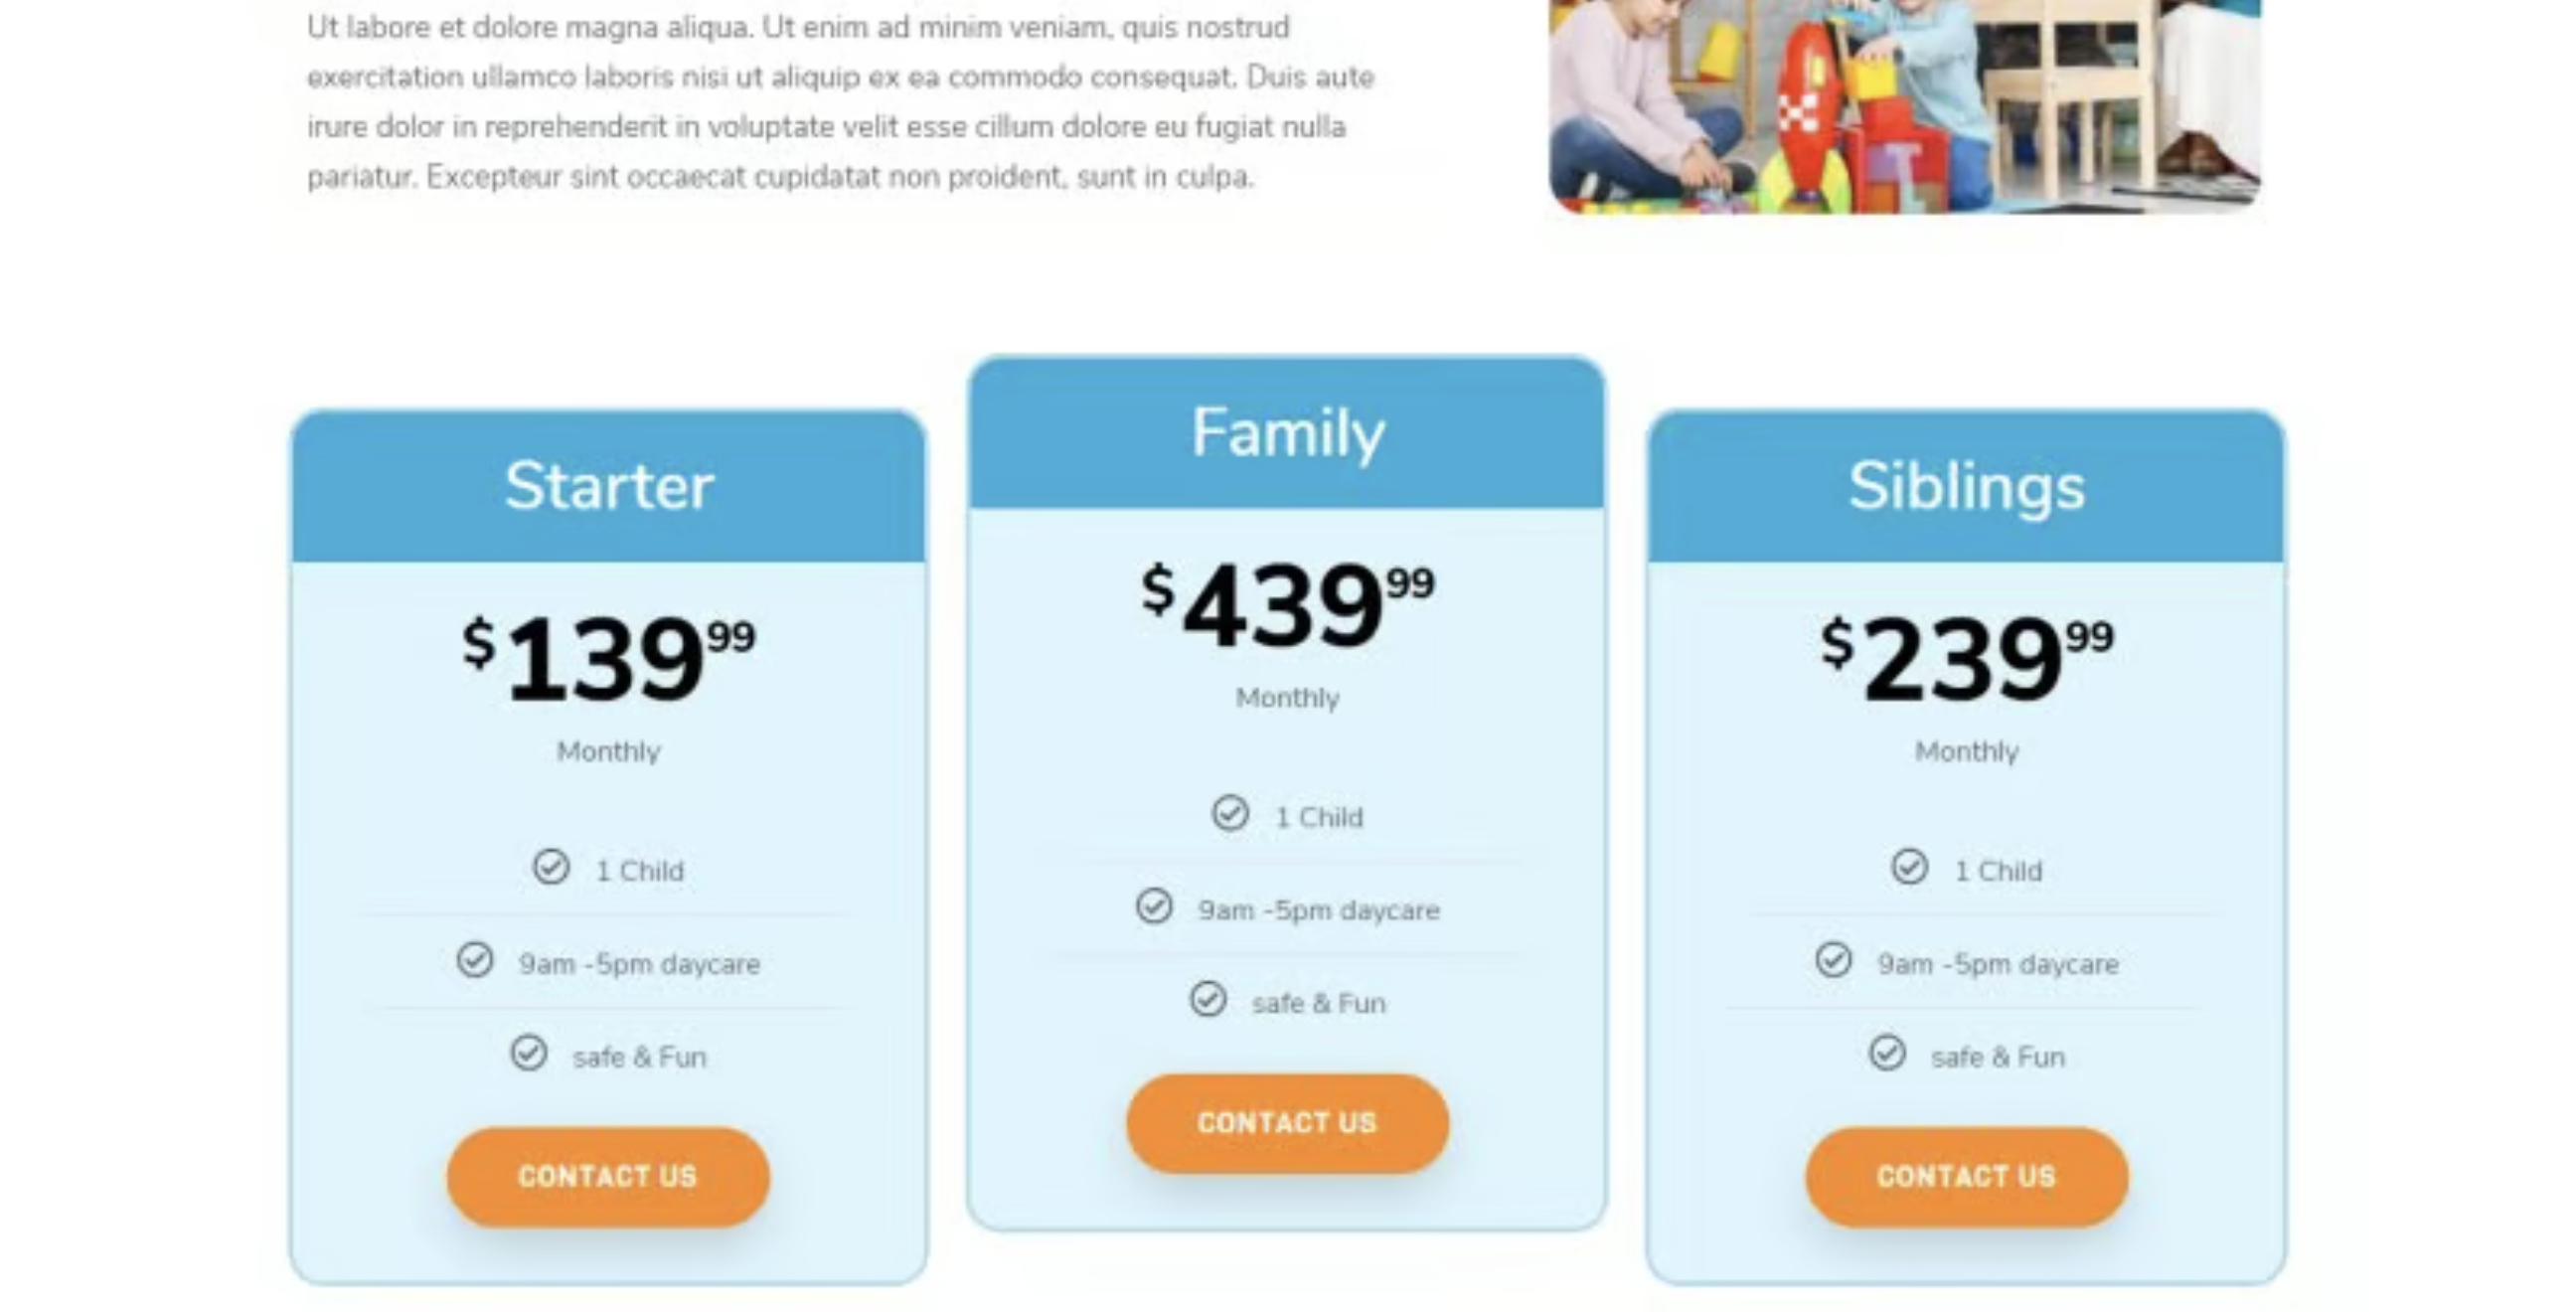Select the Family plan heading
The width and height of the screenshot is (2576, 1312).
[1288, 433]
